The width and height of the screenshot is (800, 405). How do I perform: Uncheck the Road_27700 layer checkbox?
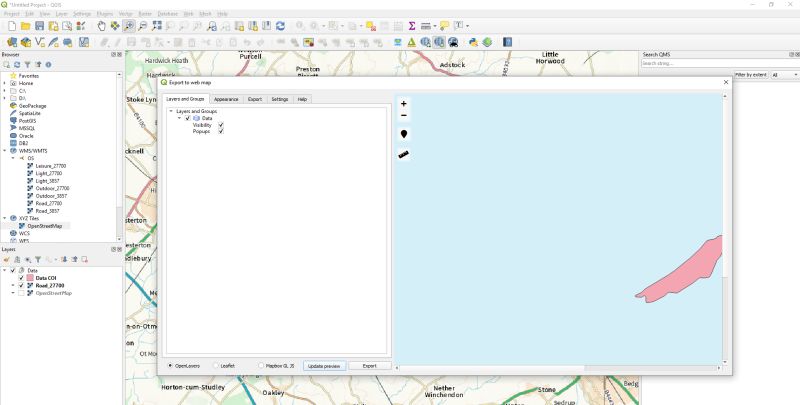(21, 286)
